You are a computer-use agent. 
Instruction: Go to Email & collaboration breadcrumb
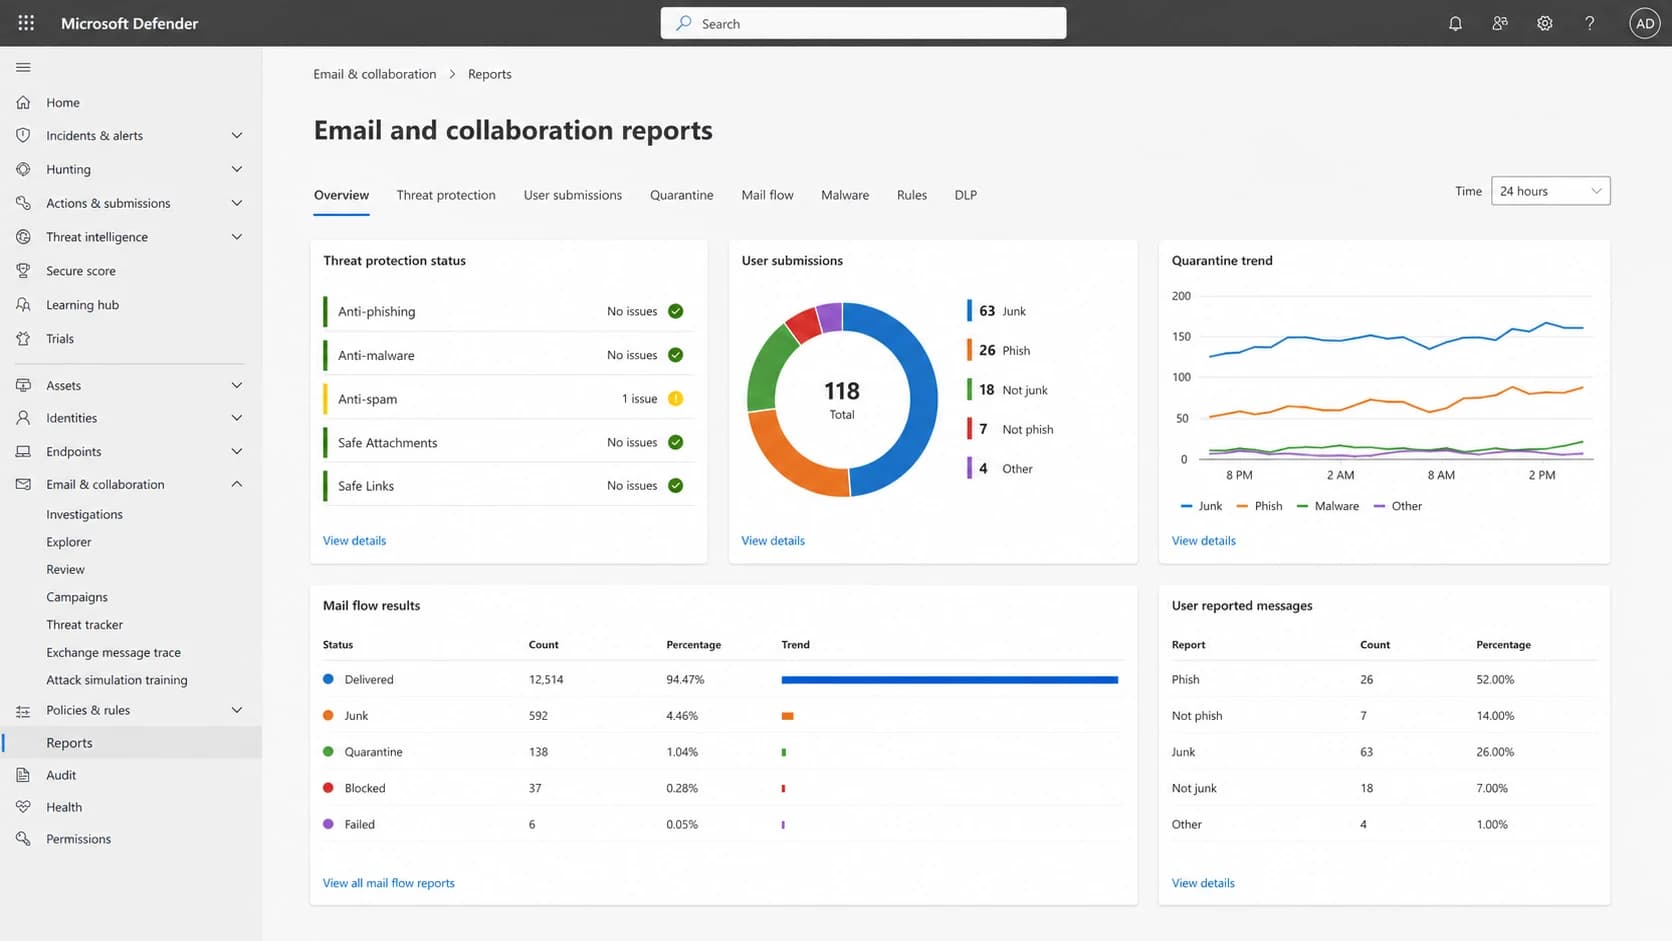point(375,74)
